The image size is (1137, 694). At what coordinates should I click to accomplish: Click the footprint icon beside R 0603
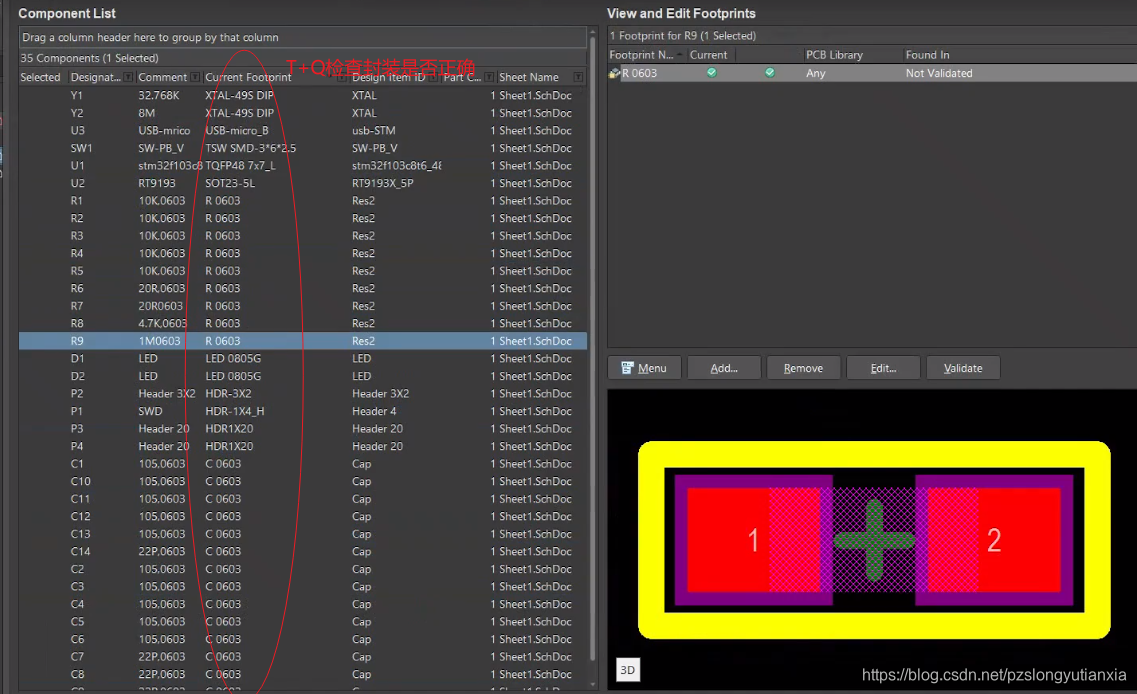click(x=614, y=73)
